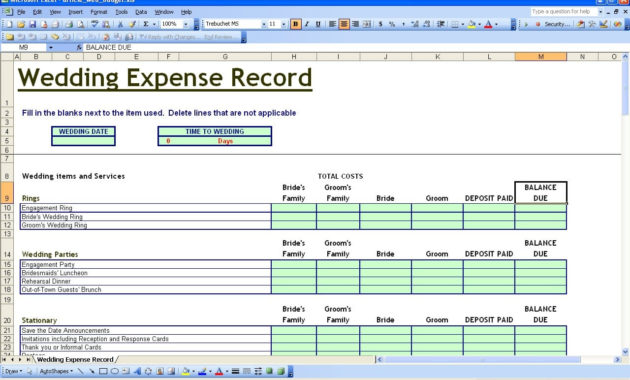
Task: Select the WEDDING DATE input cell
Action: coord(84,141)
